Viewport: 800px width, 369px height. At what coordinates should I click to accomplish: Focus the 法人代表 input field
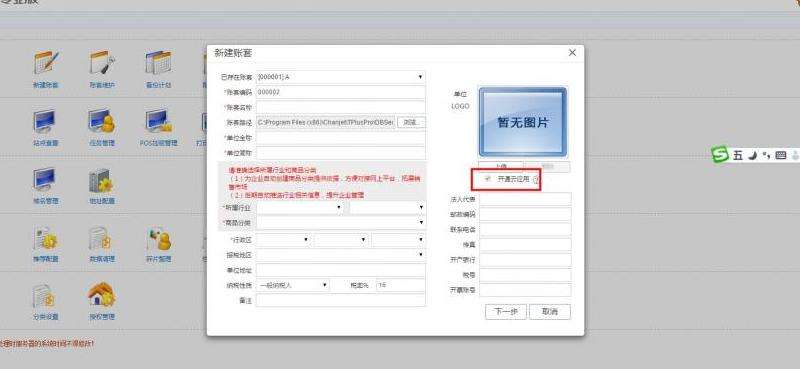526,199
